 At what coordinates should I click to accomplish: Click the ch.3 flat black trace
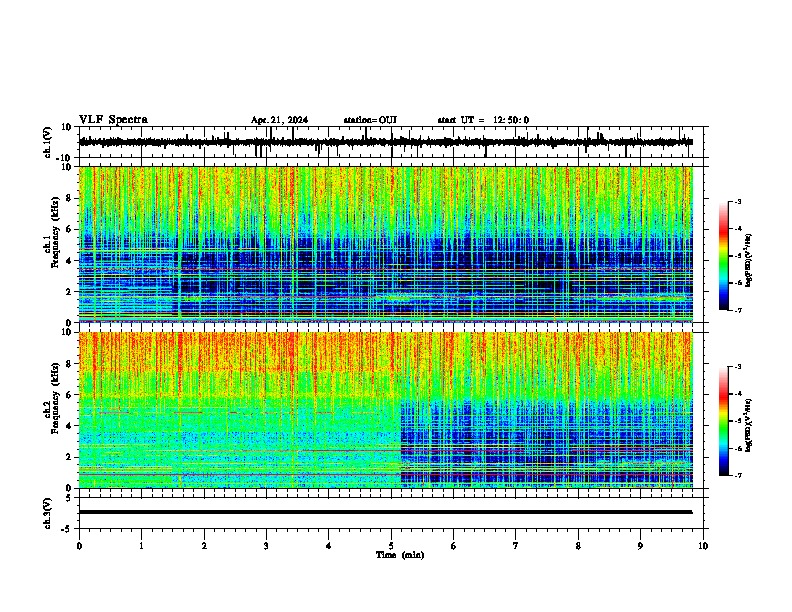click(x=386, y=512)
